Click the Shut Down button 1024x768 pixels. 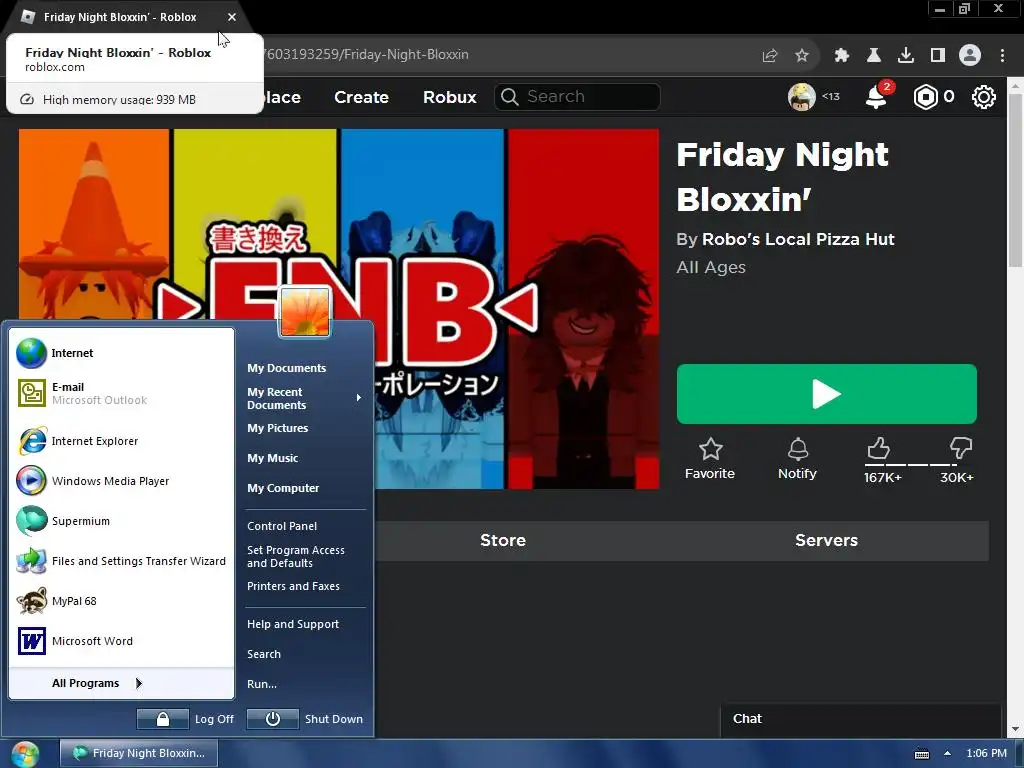pyautogui.click(x=306, y=719)
